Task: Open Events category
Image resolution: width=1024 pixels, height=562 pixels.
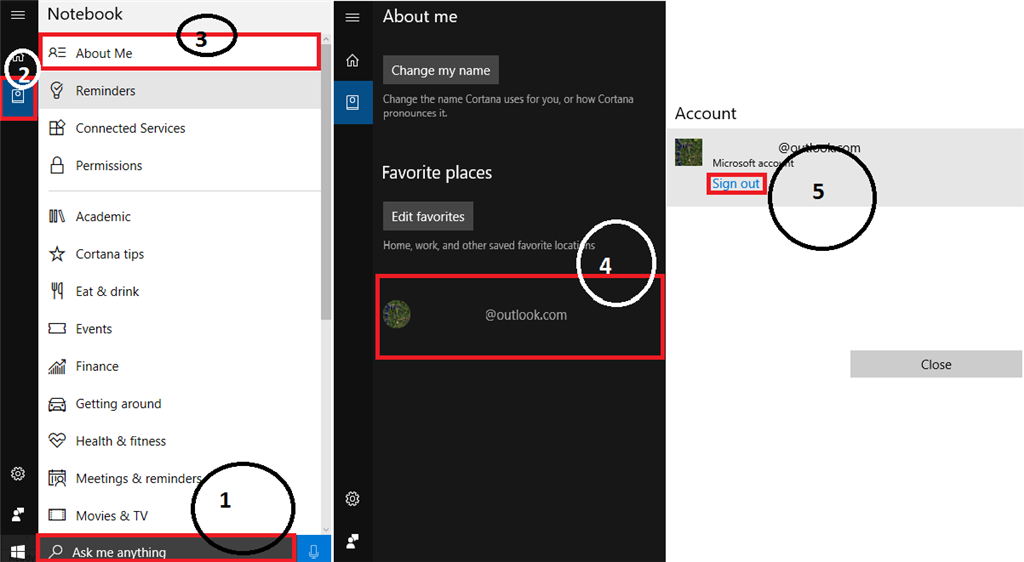Action: click(x=180, y=328)
